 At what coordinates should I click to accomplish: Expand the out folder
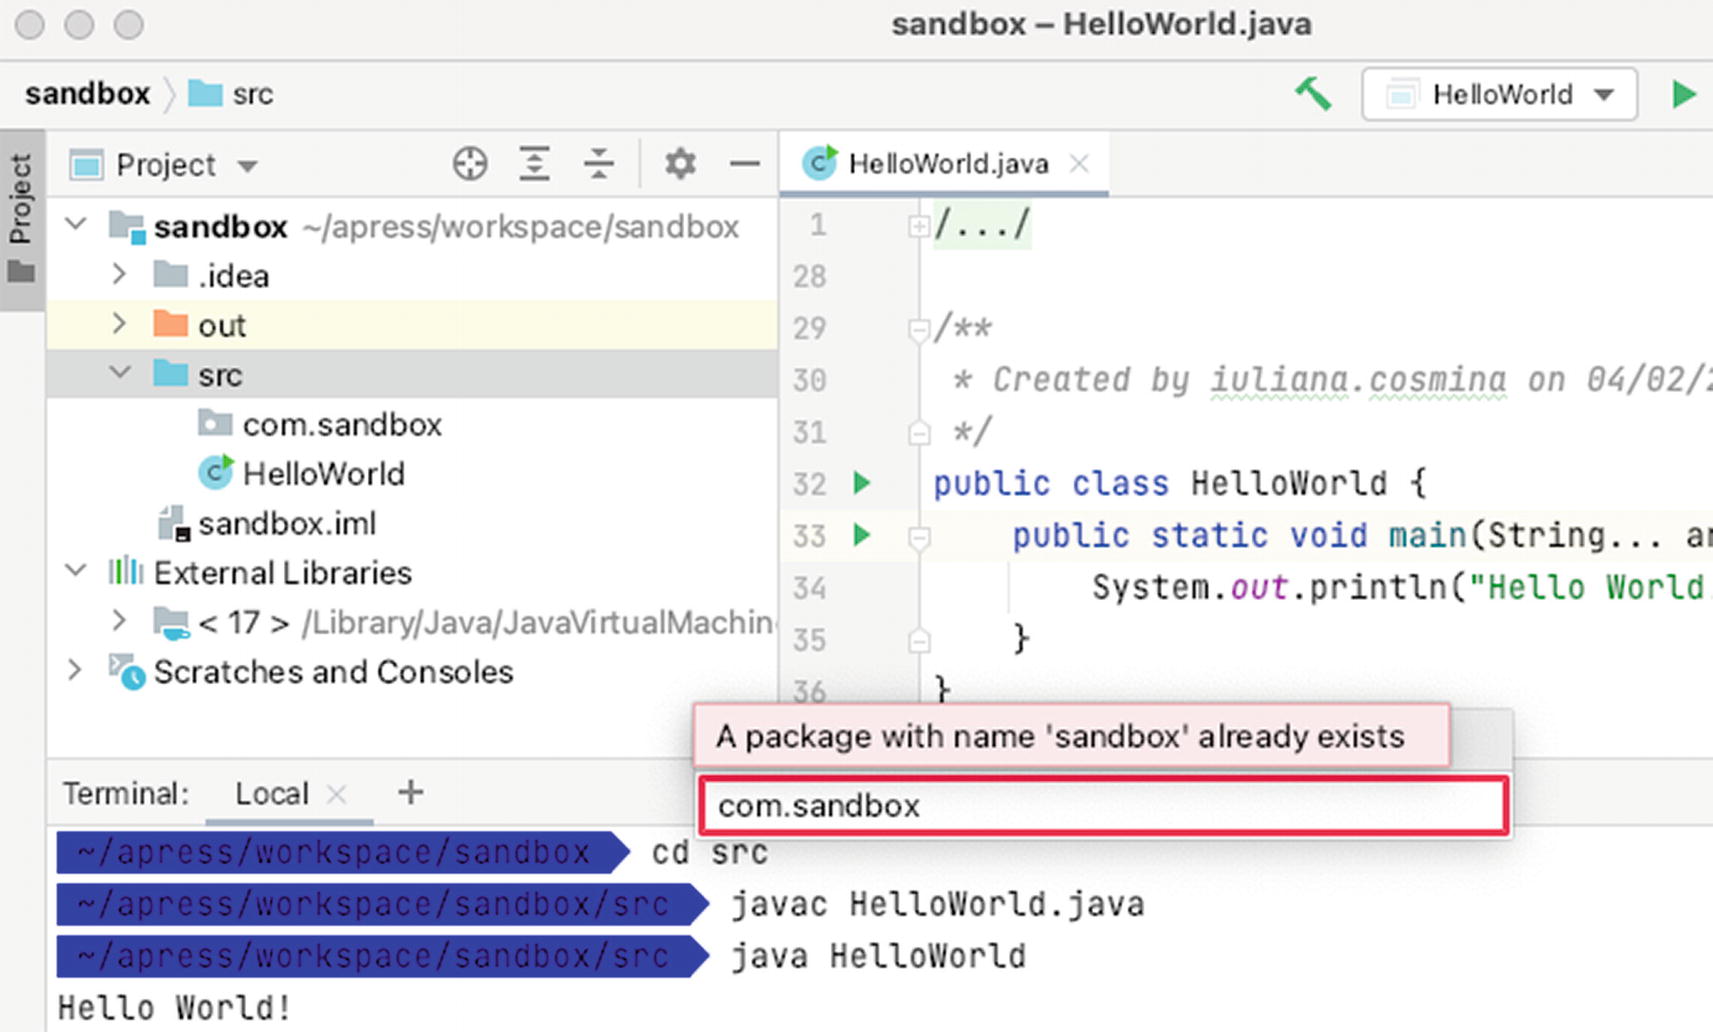[x=119, y=323]
